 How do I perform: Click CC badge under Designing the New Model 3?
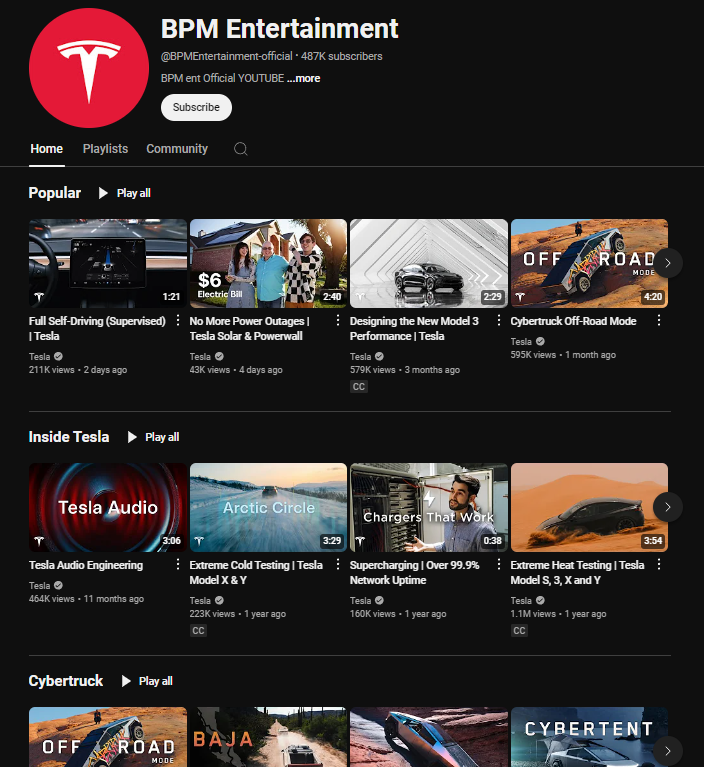coord(359,387)
